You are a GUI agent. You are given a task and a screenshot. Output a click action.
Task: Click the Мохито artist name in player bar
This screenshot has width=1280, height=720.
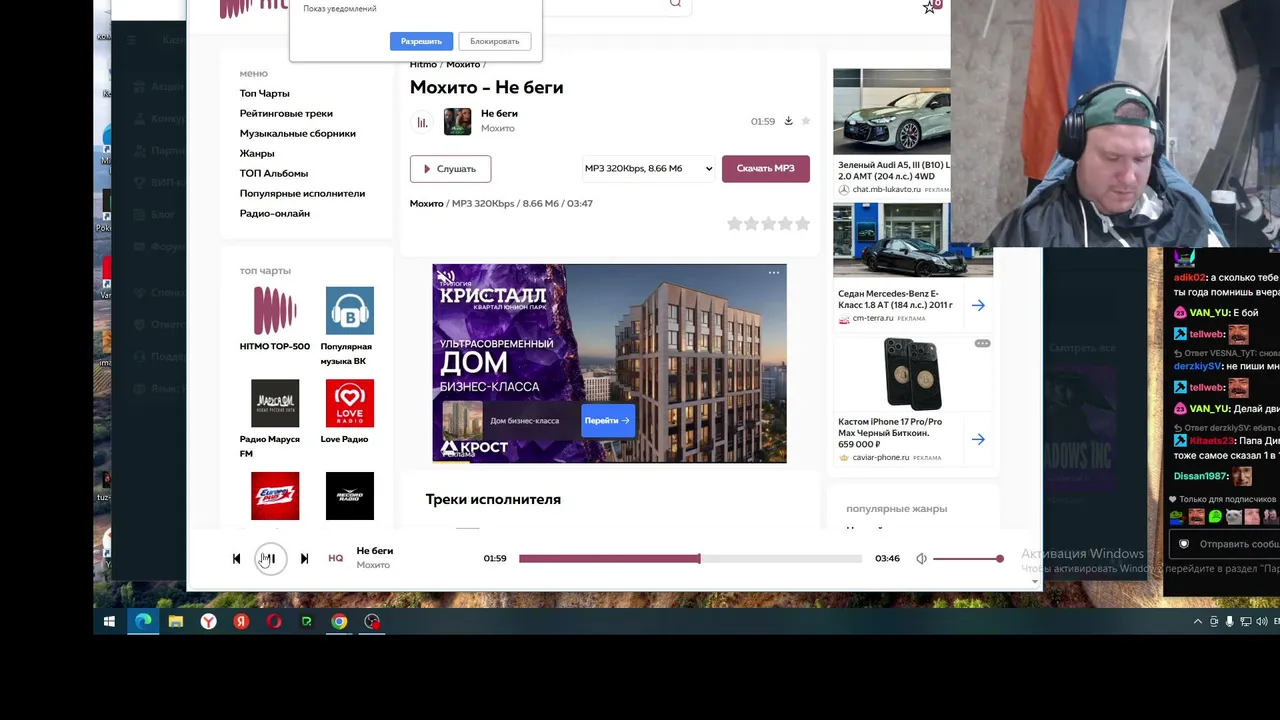coord(373,566)
